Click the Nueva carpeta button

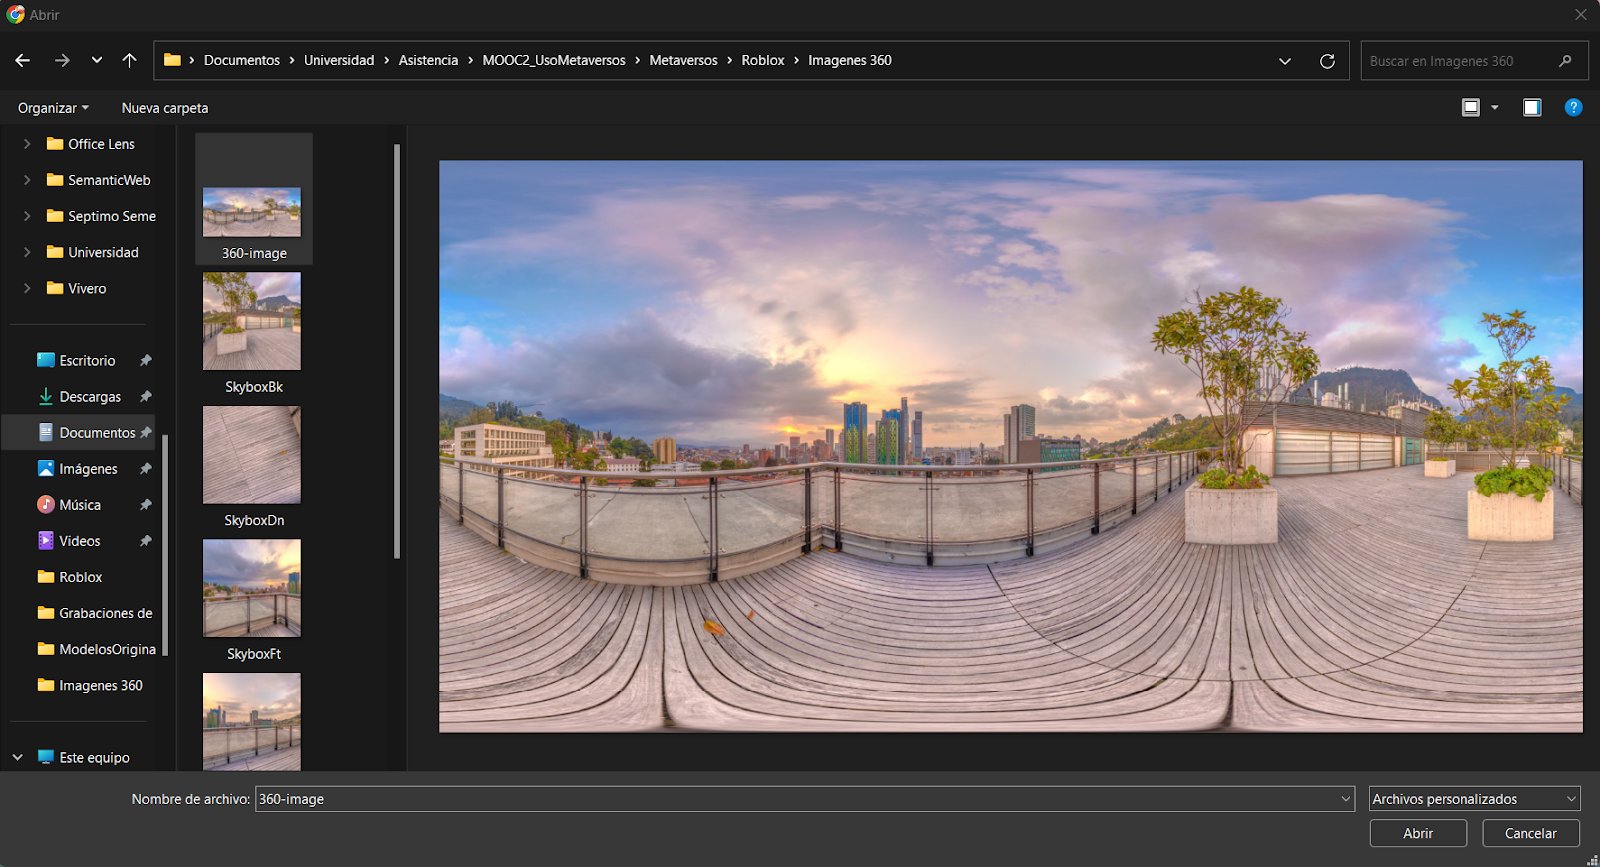165,108
